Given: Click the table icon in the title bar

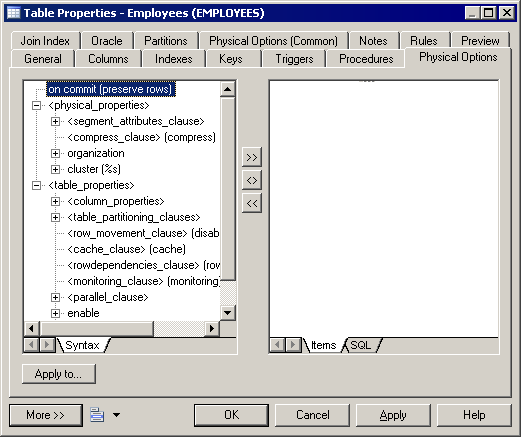Looking at the screenshot, I should pos(14,13).
